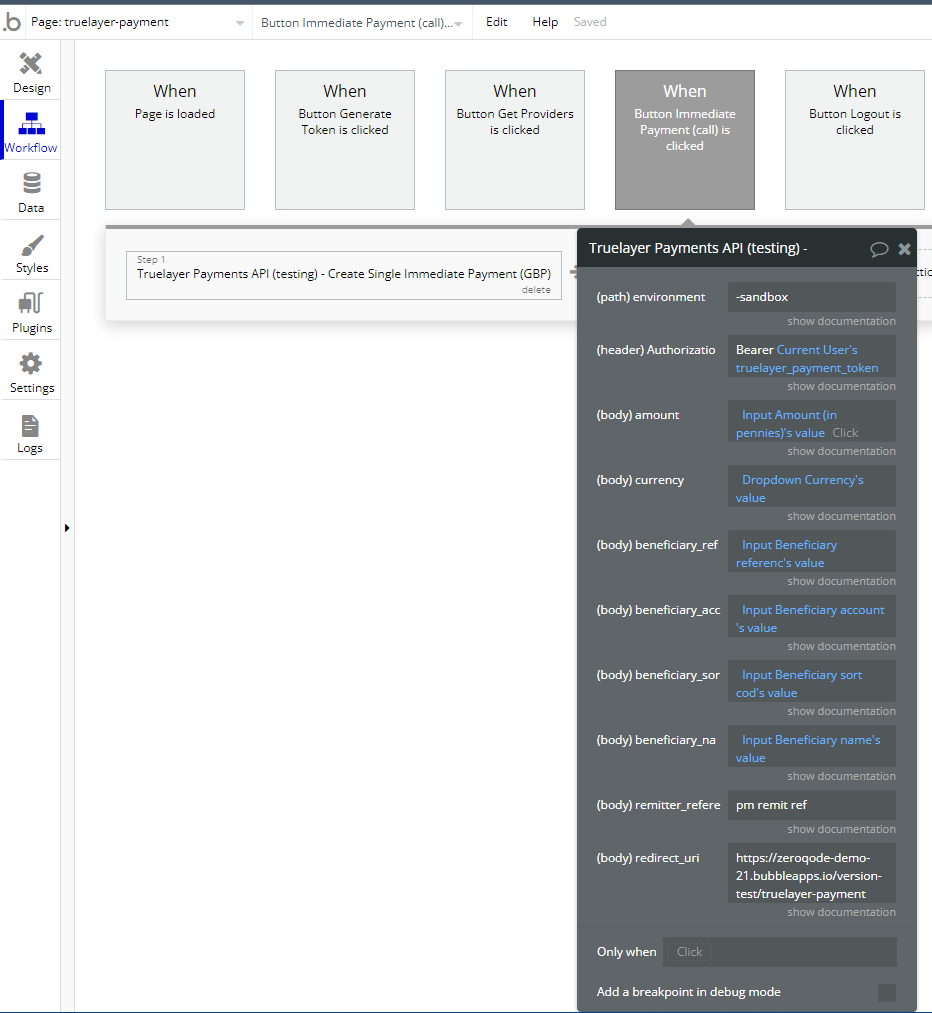Select the Button Immediate Payment (call) event
The width and height of the screenshot is (932, 1013).
click(685, 140)
